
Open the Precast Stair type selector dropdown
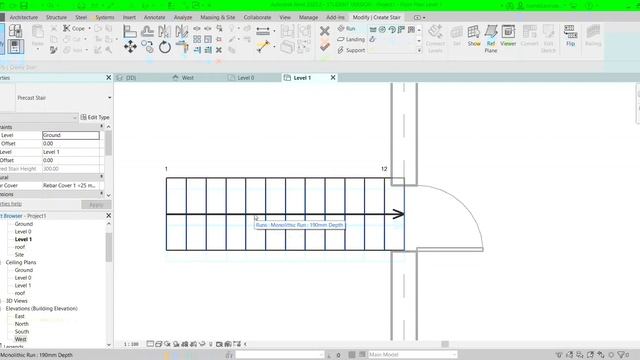click(109, 98)
